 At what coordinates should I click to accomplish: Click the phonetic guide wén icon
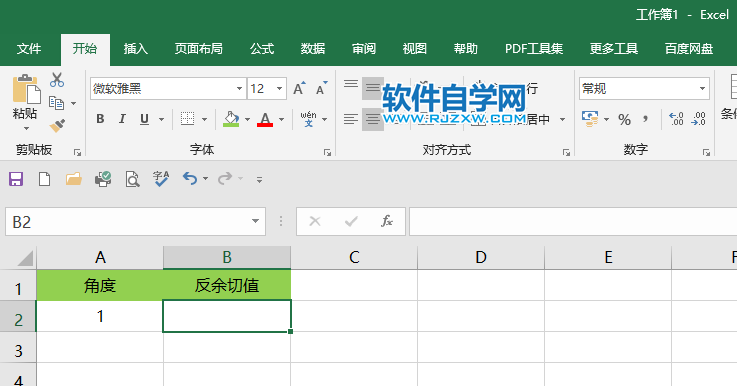point(308,119)
